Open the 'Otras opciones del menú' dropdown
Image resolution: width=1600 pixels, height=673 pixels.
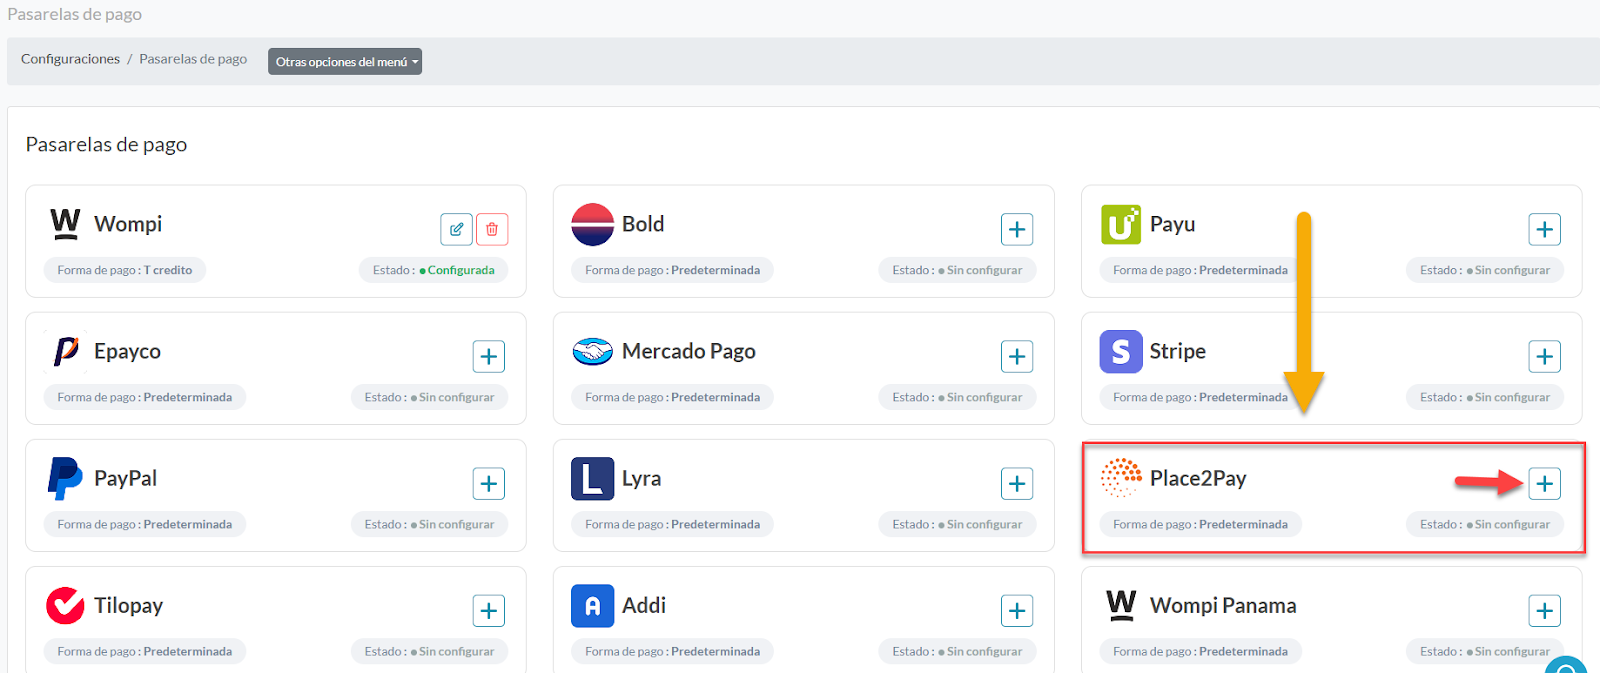click(344, 62)
